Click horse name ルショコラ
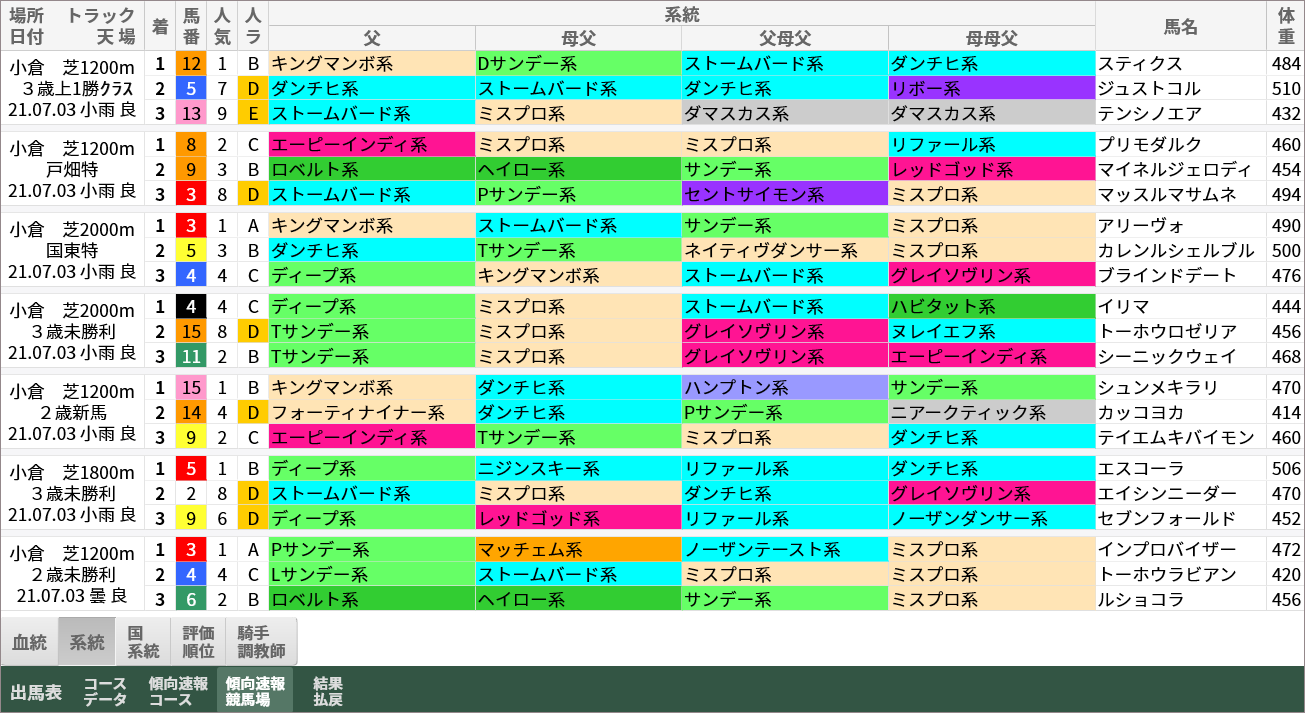 coord(1140,599)
